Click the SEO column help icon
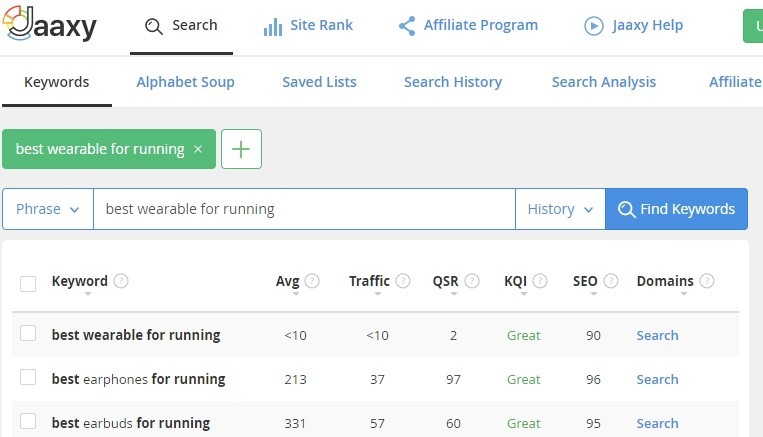This screenshot has width=763, height=437. 611,281
